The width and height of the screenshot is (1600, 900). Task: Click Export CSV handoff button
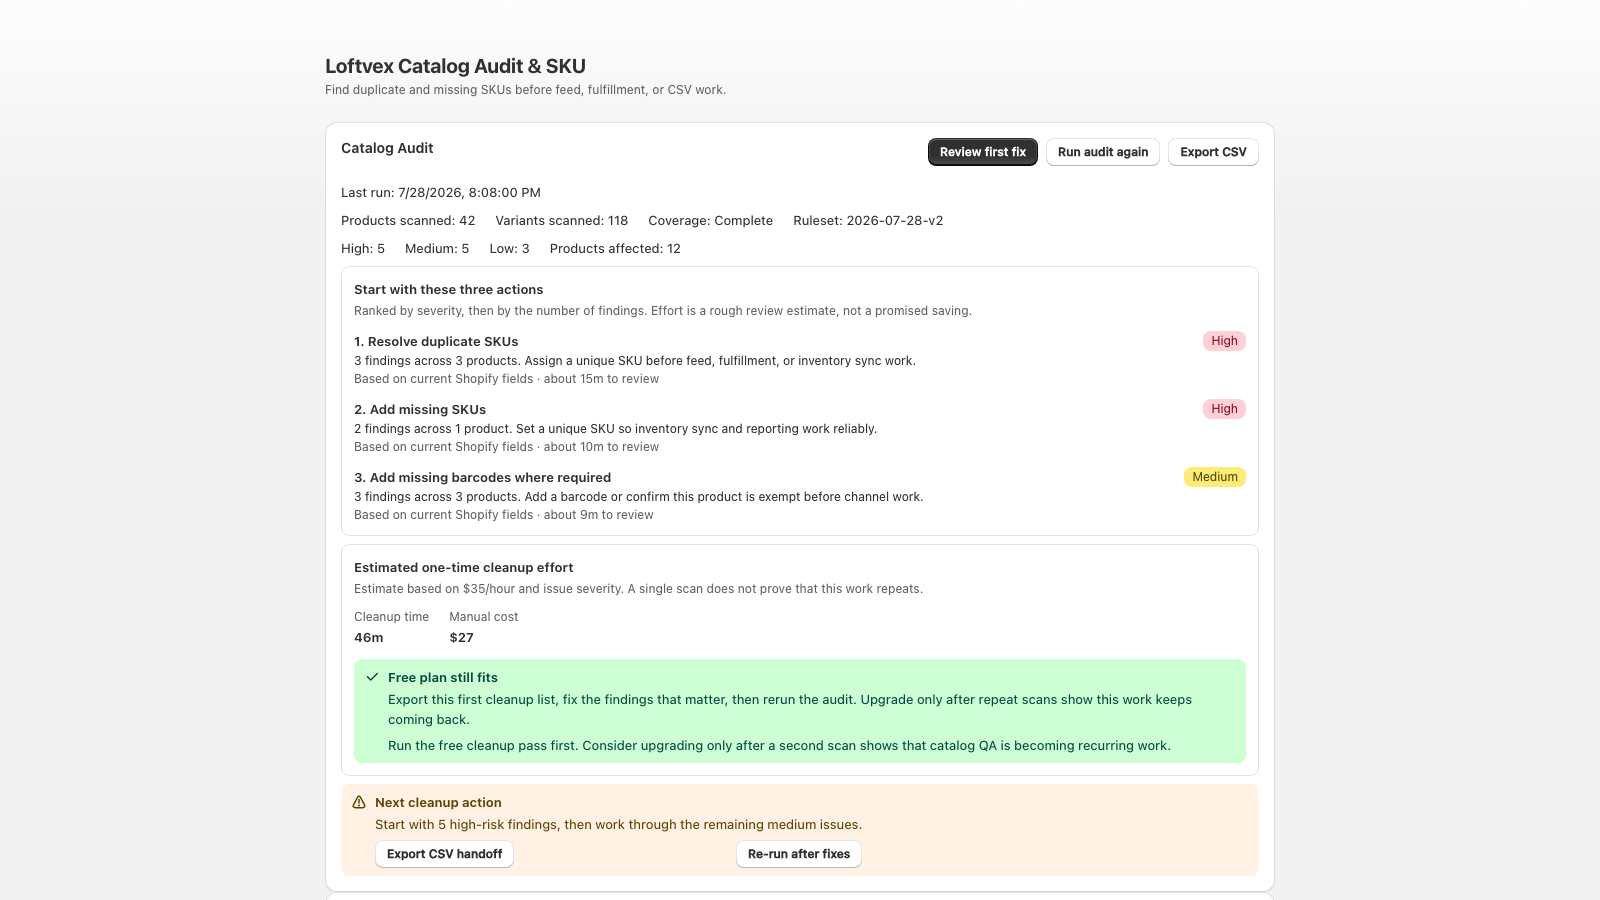444,854
